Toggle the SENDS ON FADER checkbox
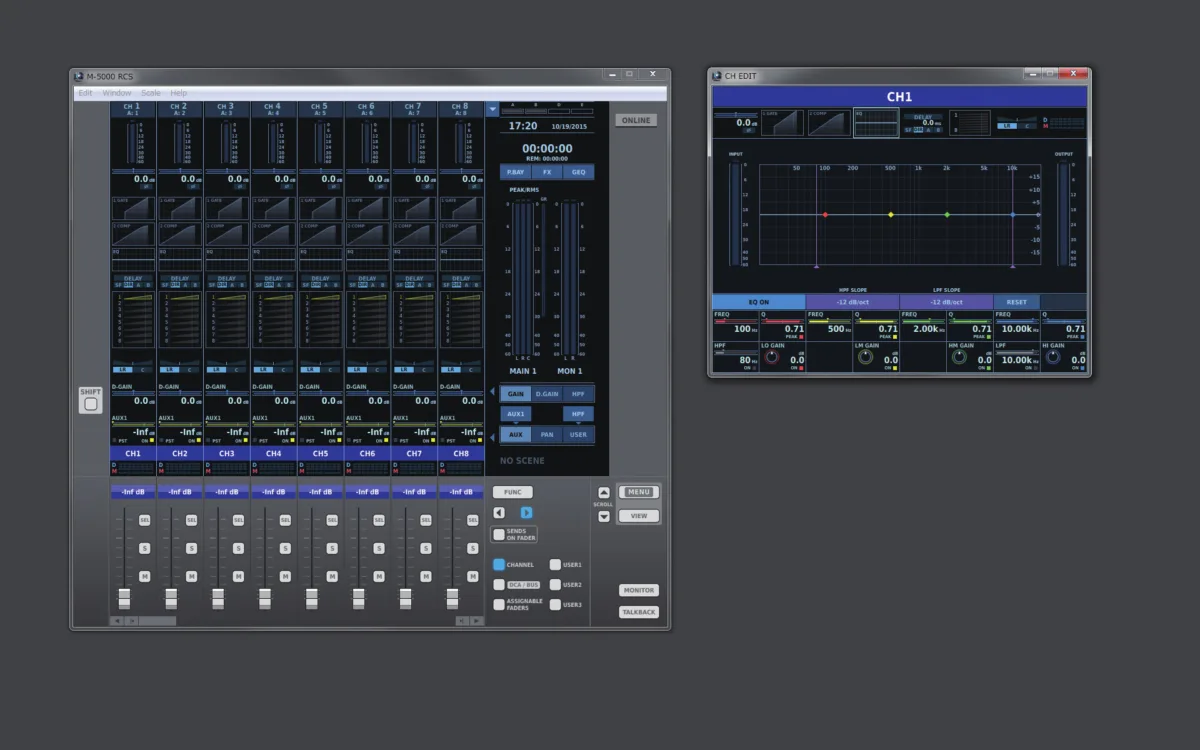Image resolution: width=1200 pixels, height=750 pixels. [x=499, y=535]
